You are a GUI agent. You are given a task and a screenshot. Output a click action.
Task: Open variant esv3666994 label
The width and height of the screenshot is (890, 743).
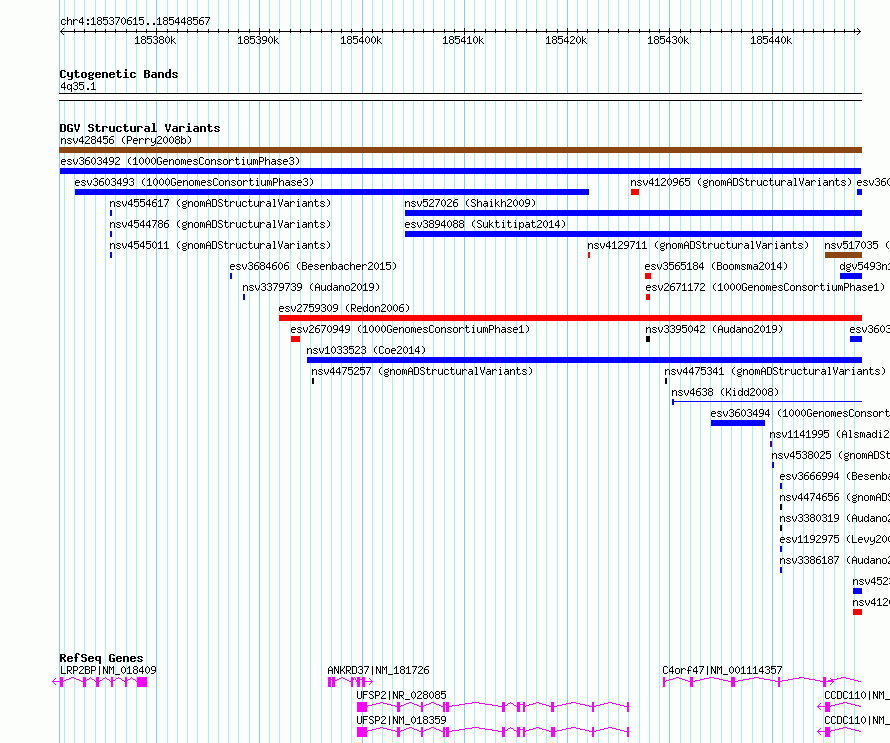[x=834, y=476]
